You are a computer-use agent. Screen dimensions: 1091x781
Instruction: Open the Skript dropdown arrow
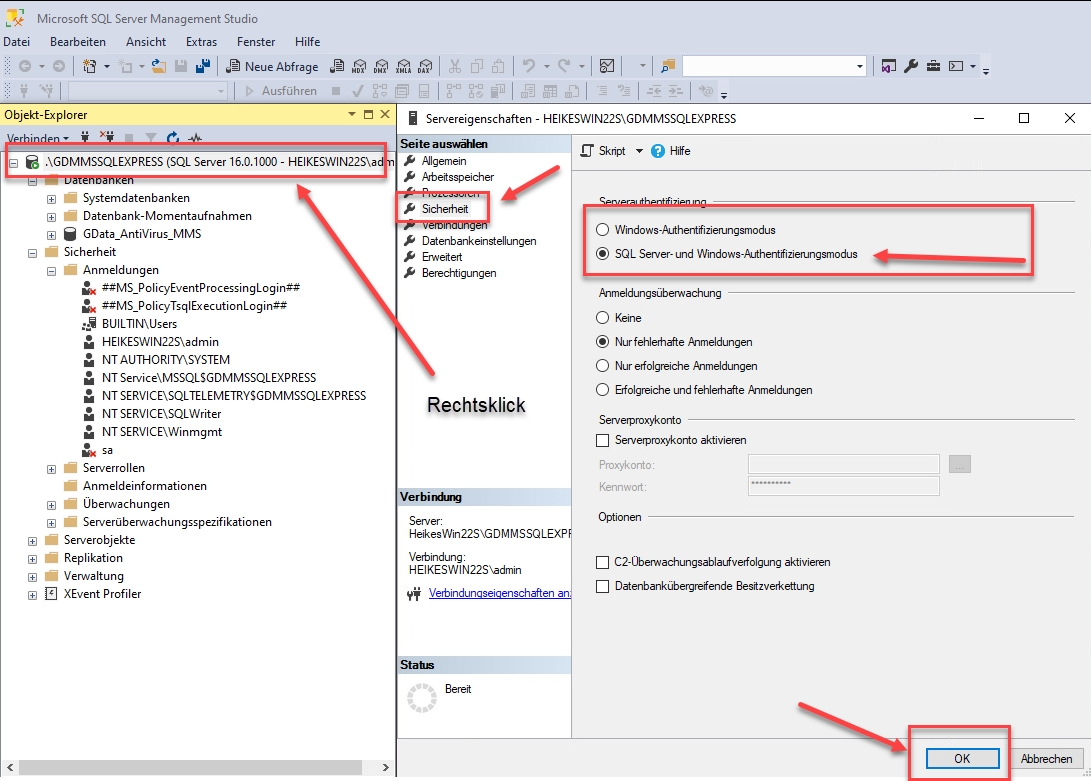639,151
